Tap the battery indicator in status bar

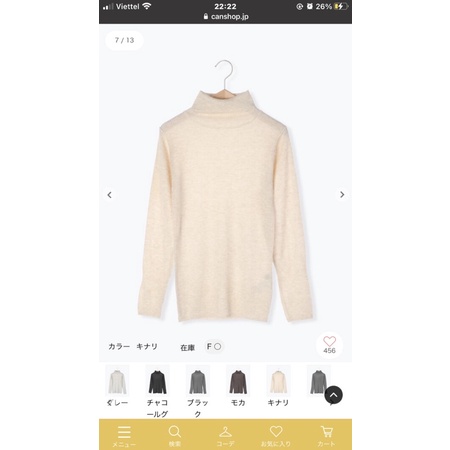(x=341, y=6)
